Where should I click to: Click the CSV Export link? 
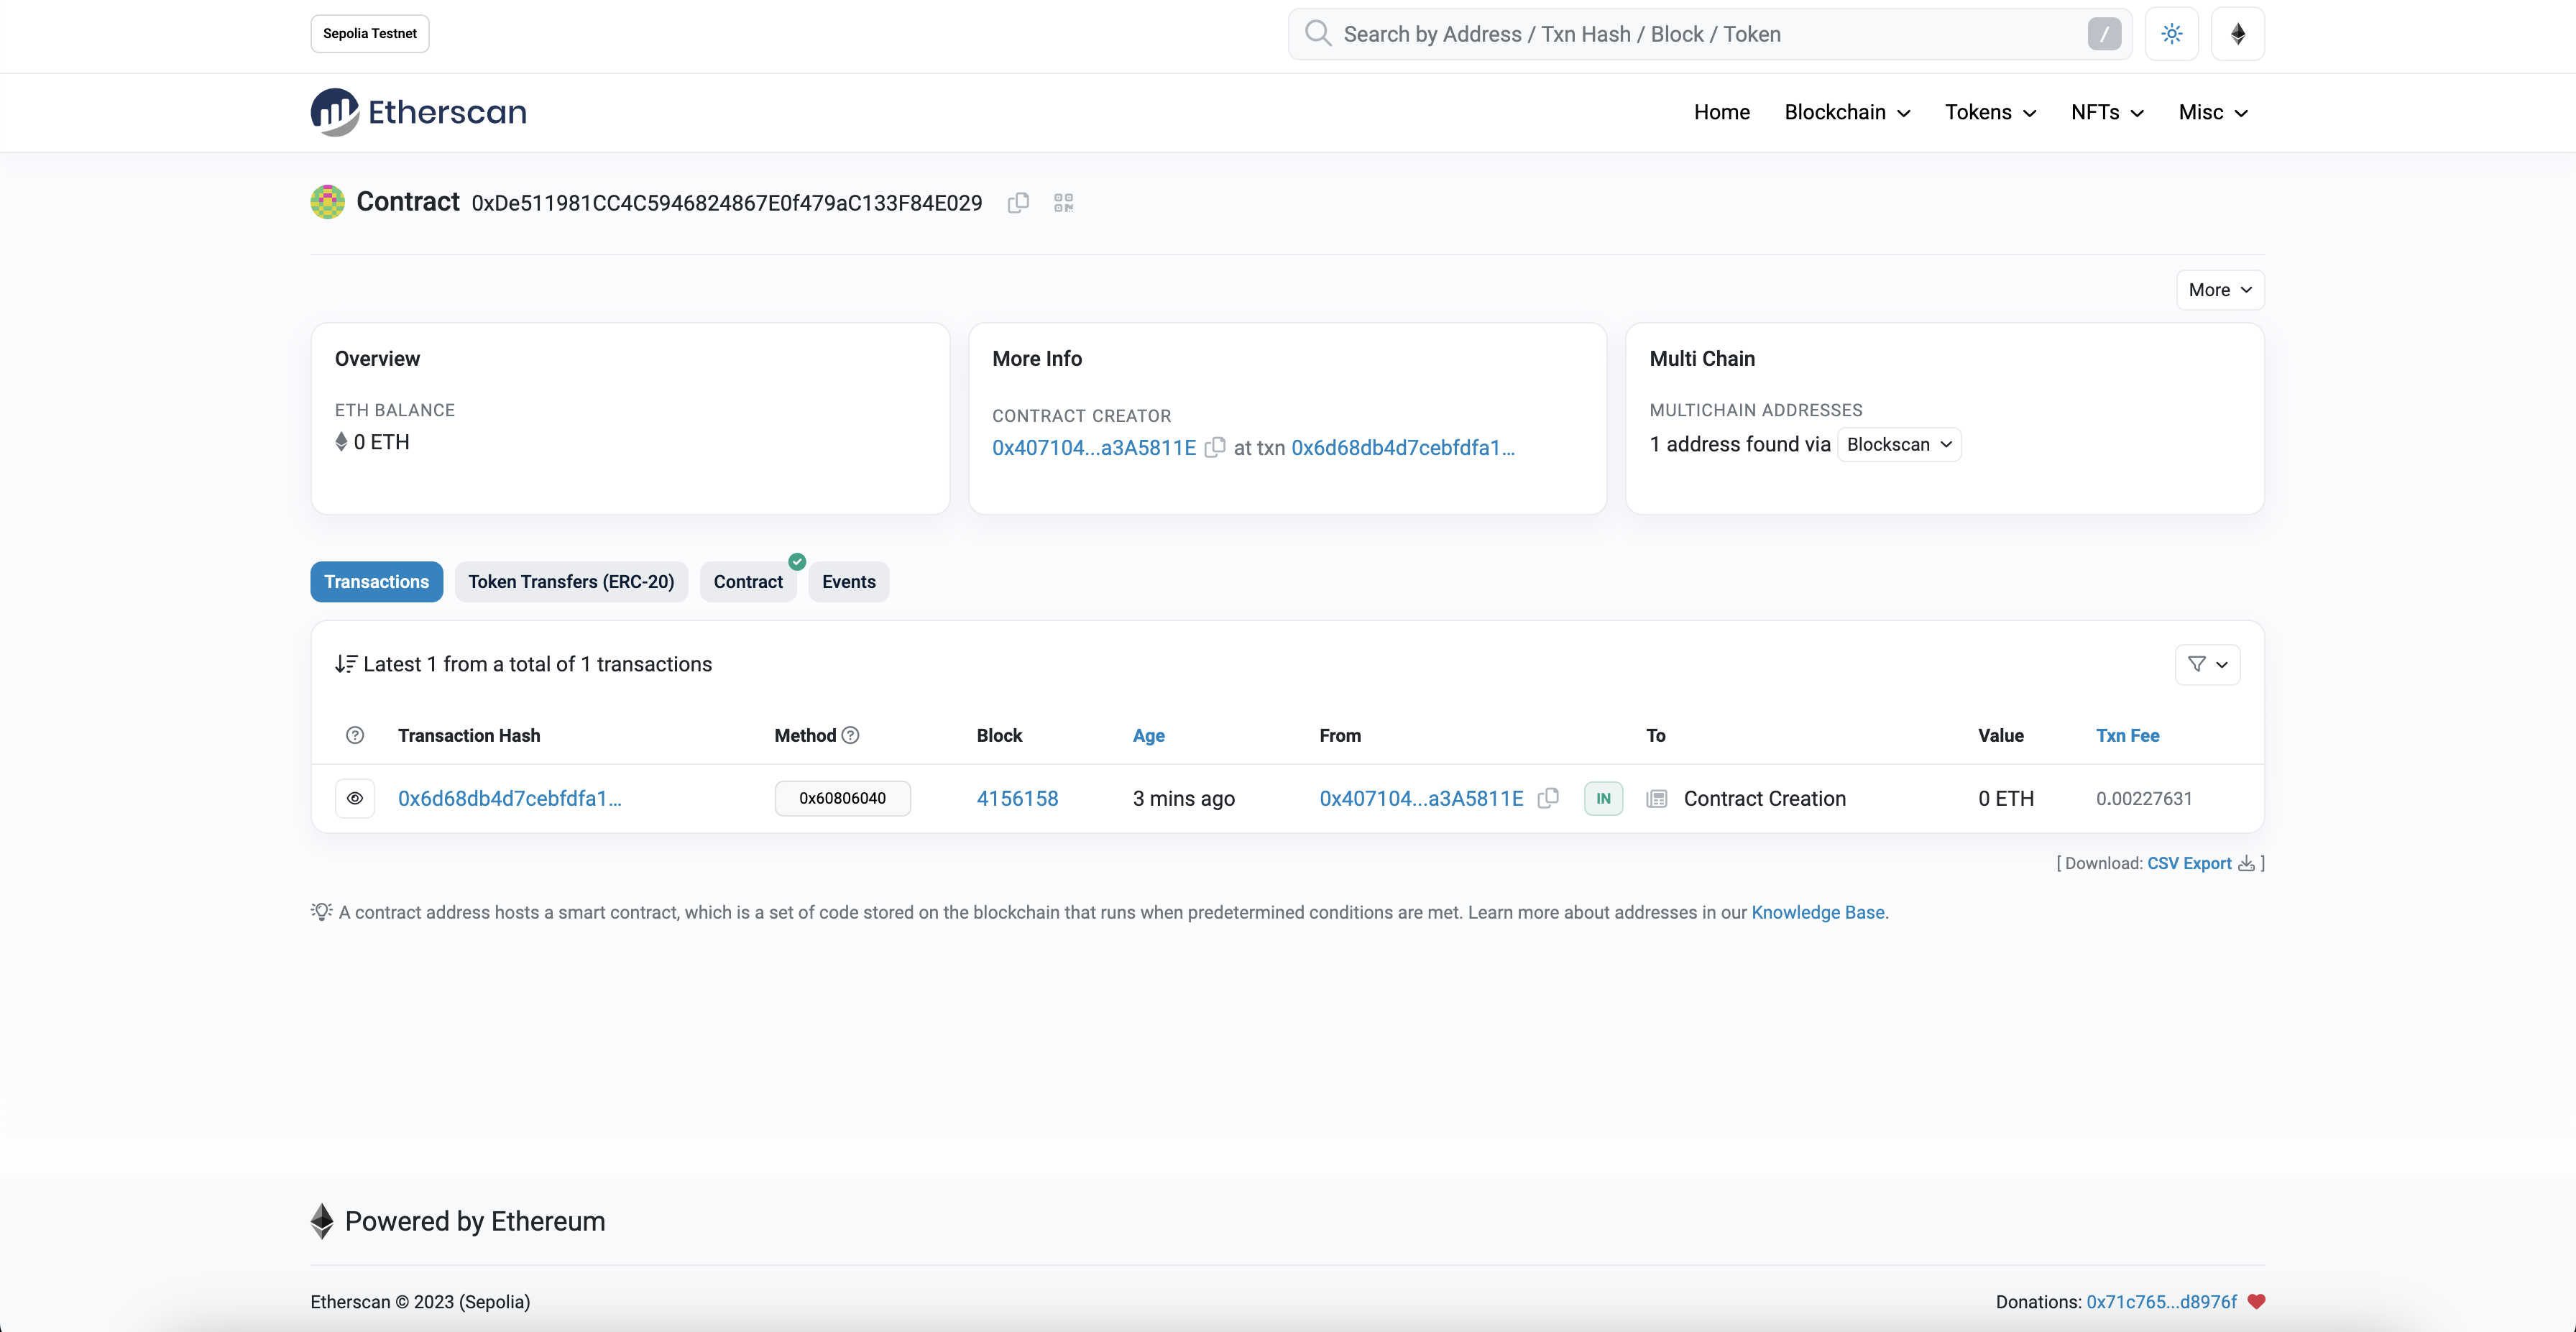[2190, 863]
